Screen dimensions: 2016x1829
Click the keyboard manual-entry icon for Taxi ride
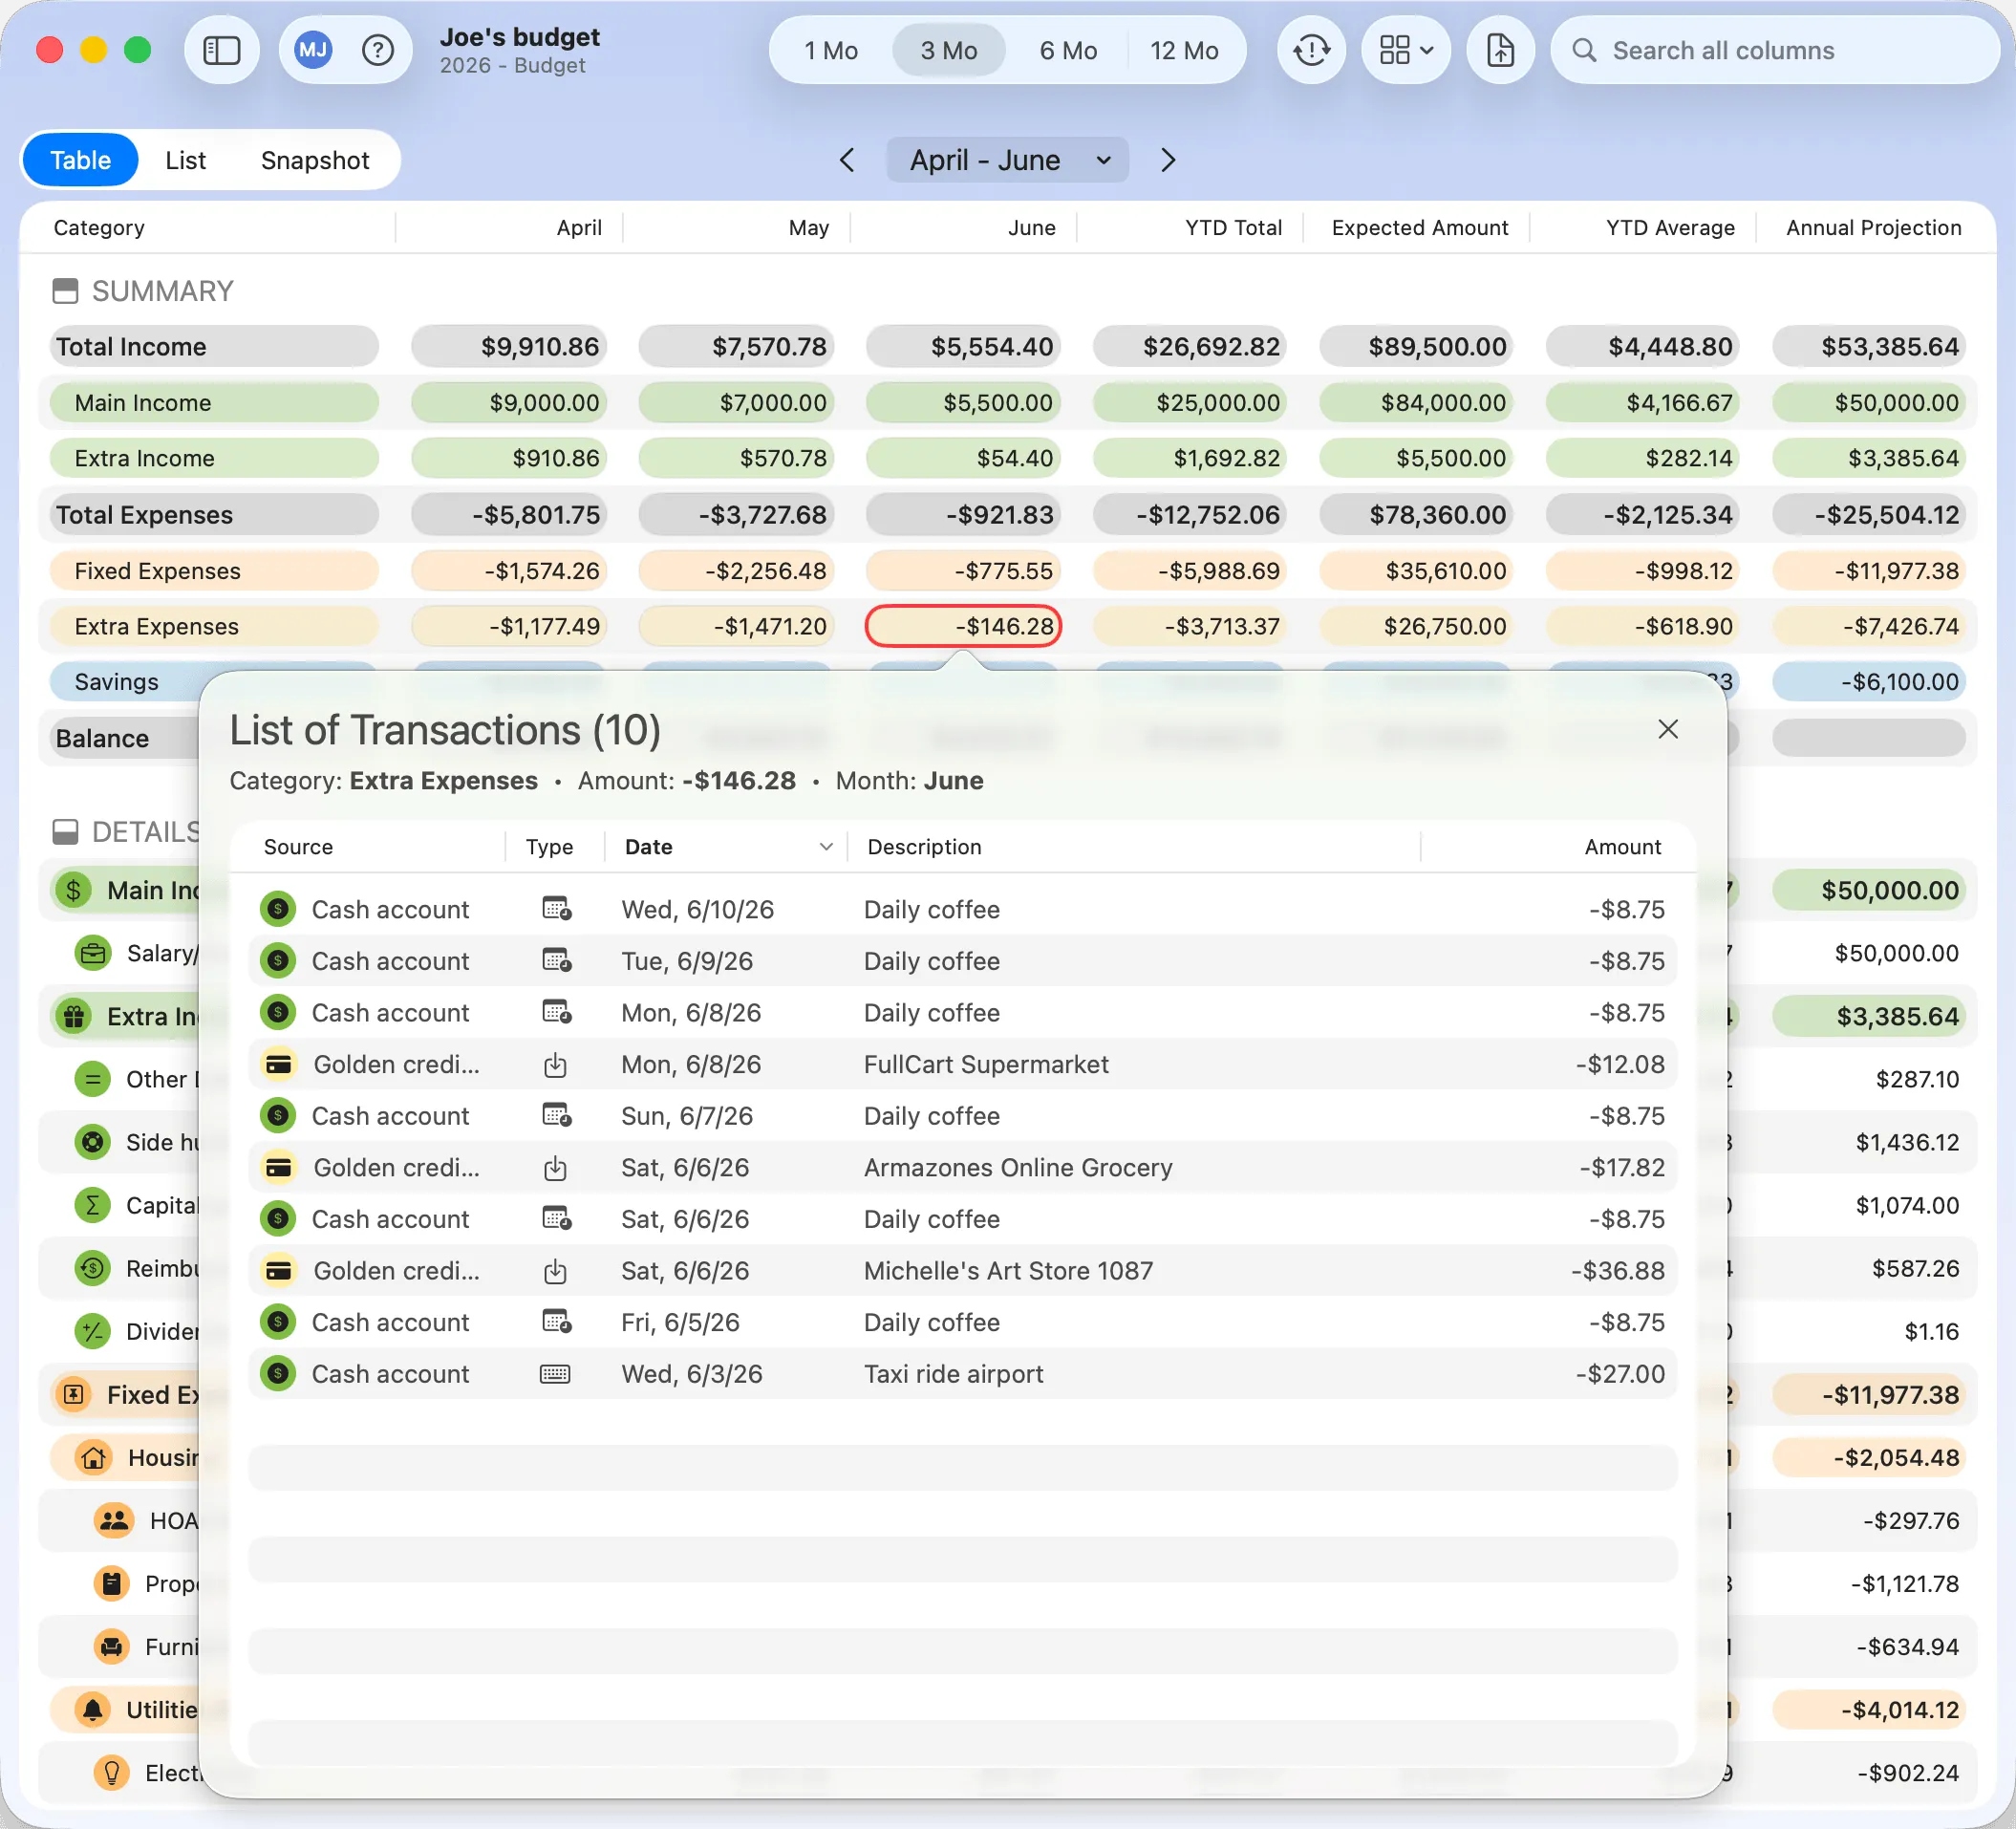coord(556,1374)
